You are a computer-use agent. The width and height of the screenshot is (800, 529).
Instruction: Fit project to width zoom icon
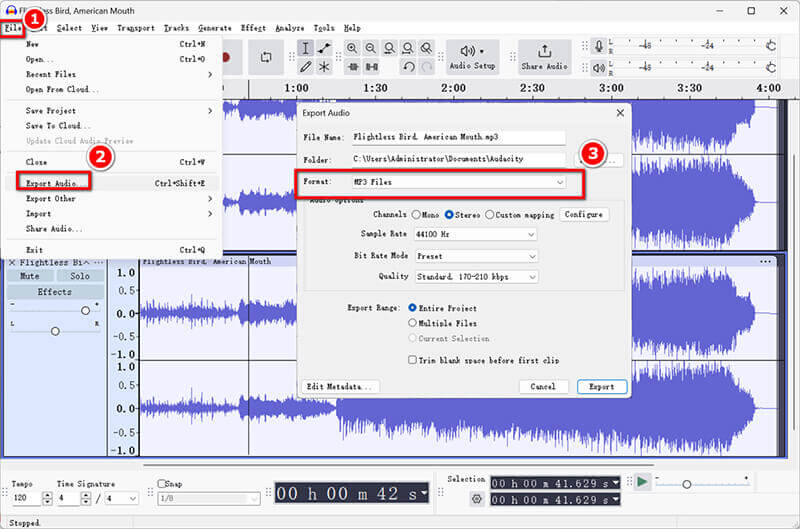coord(408,48)
